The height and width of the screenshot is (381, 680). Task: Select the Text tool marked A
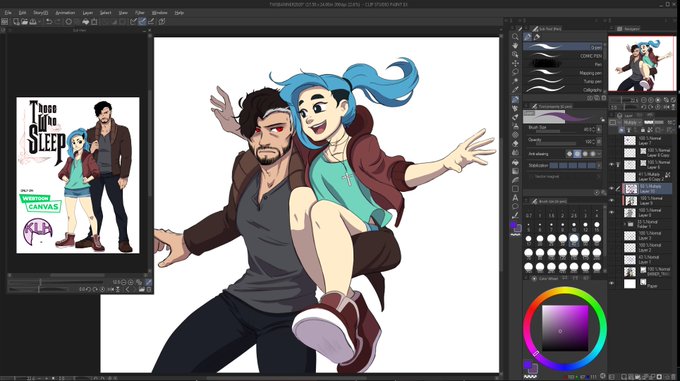(x=515, y=198)
